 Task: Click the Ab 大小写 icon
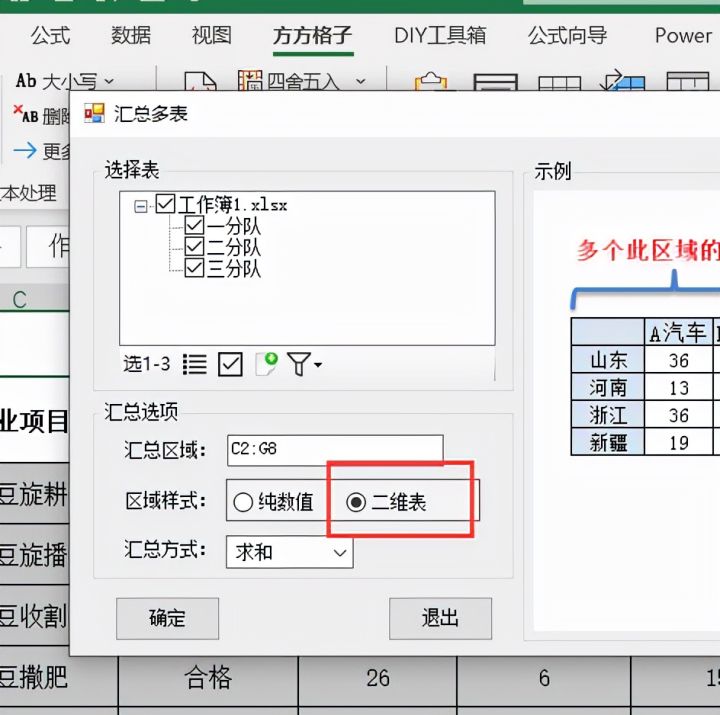pyautogui.click(x=26, y=81)
